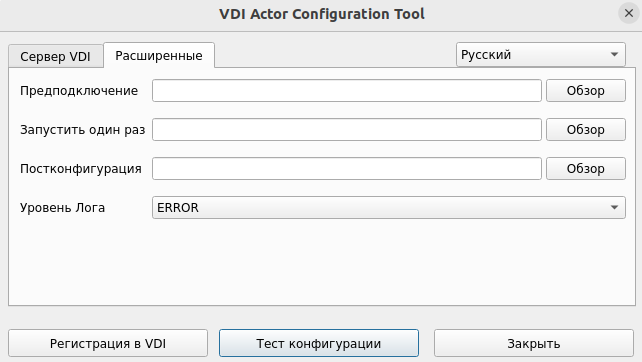
Task: Click Обзор button next to Предподключение
Action: point(585,90)
